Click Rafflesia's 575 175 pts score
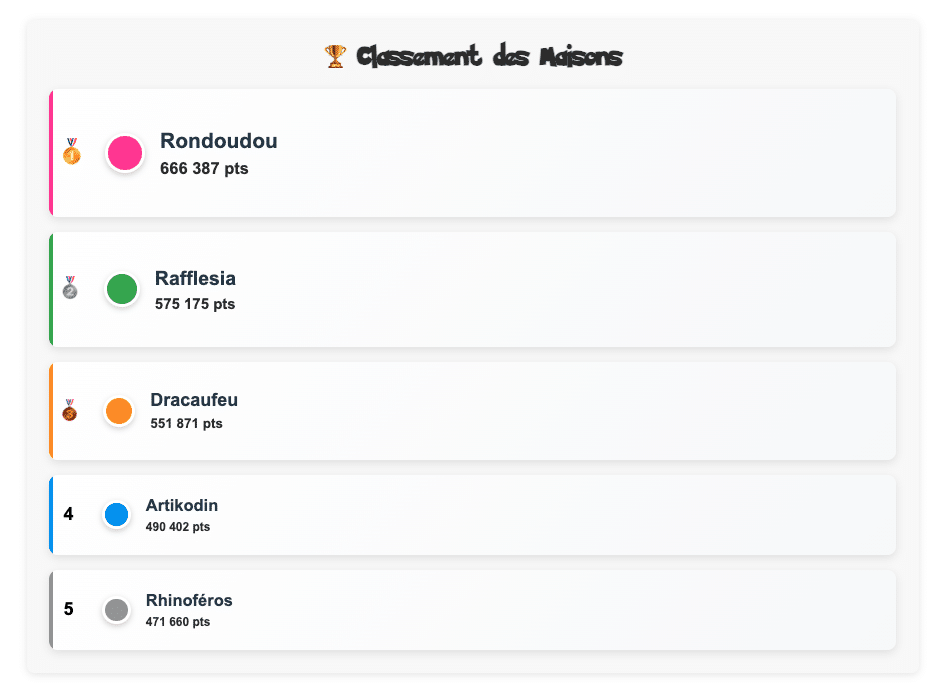The width and height of the screenshot is (940, 696). click(x=195, y=303)
